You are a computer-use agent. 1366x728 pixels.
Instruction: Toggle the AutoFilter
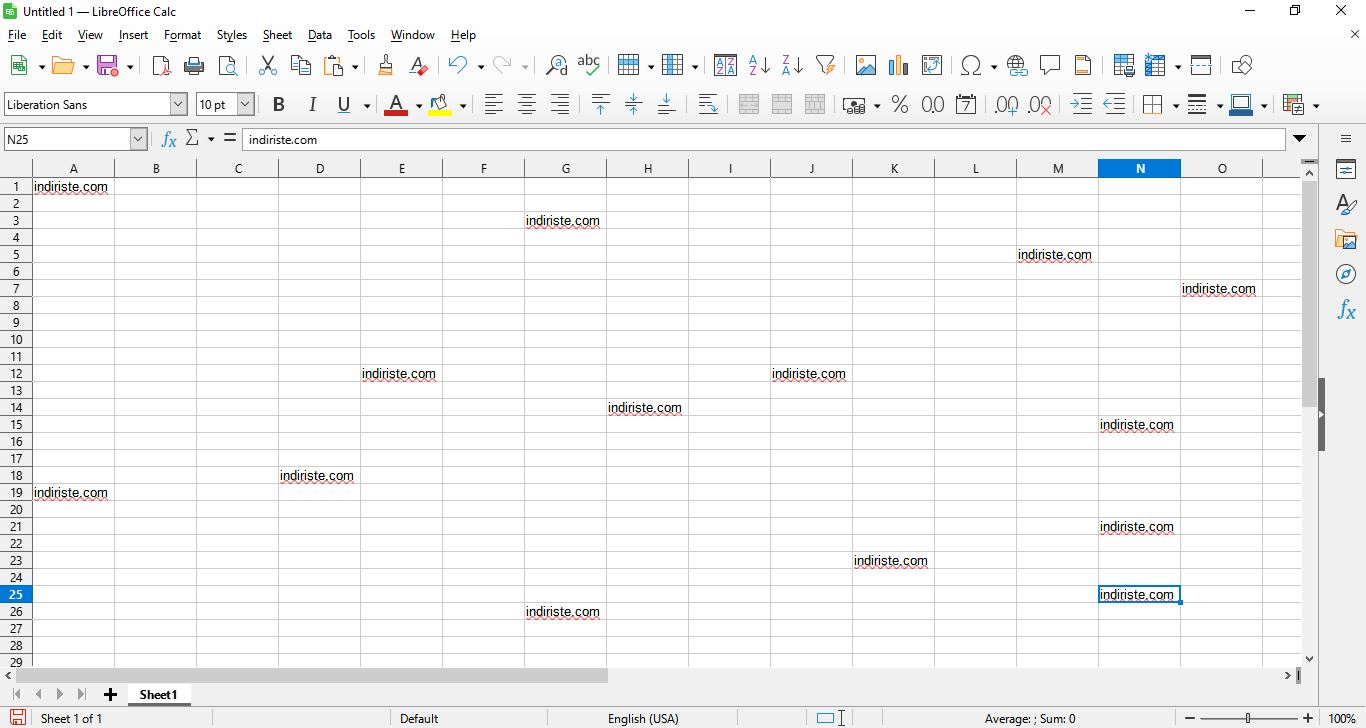(x=825, y=66)
